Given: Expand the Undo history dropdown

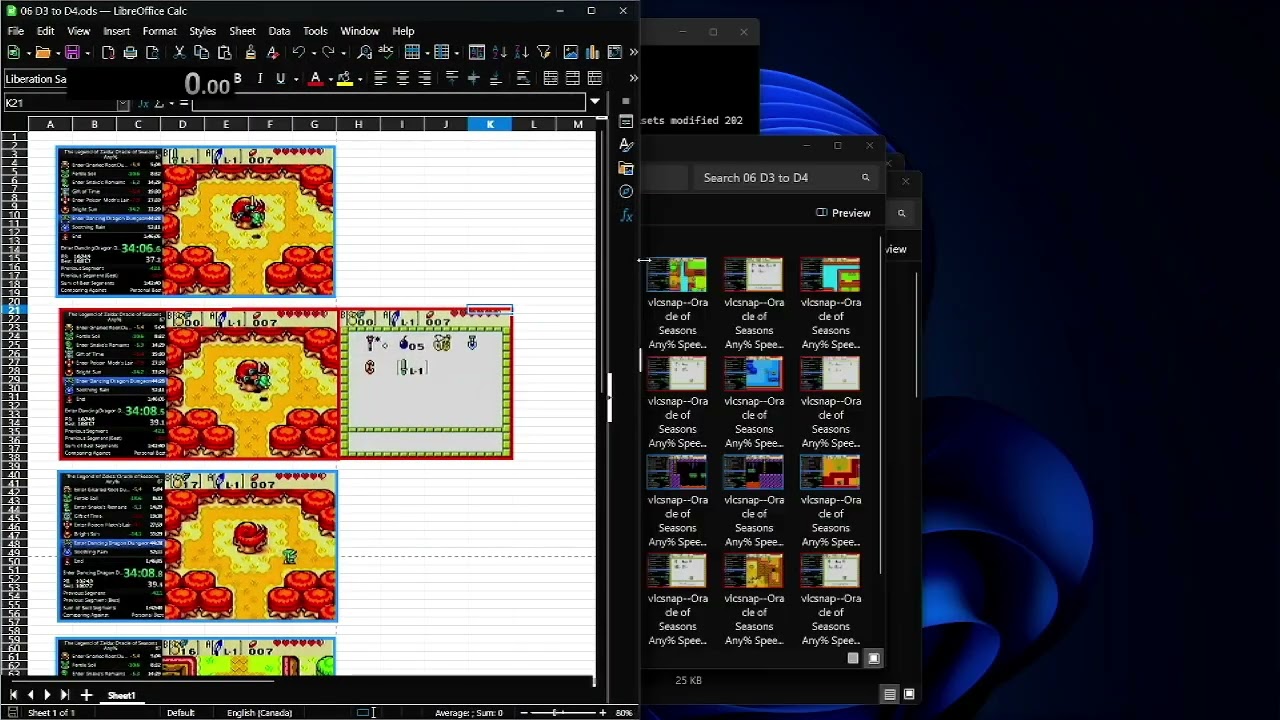Looking at the screenshot, I should (x=312, y=52).
